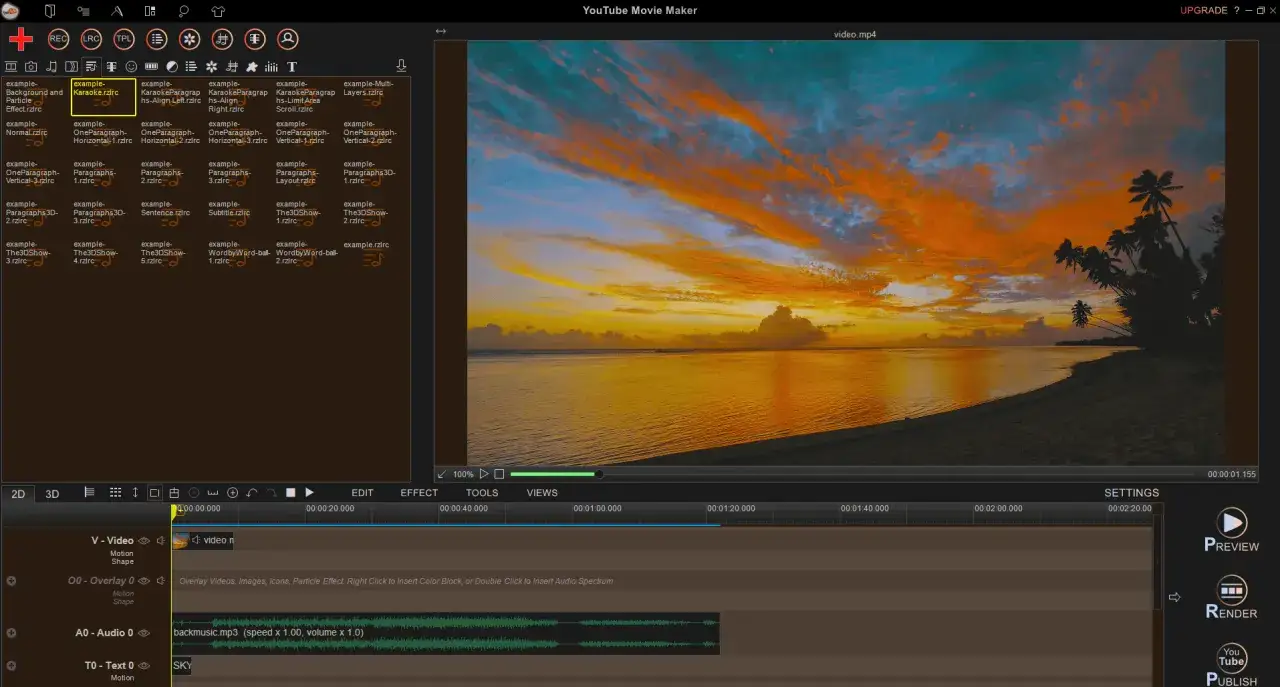This screenshot has height=687, width=1280.
Task: Open the TPL template tool
Action: click(x=124, y=39)
